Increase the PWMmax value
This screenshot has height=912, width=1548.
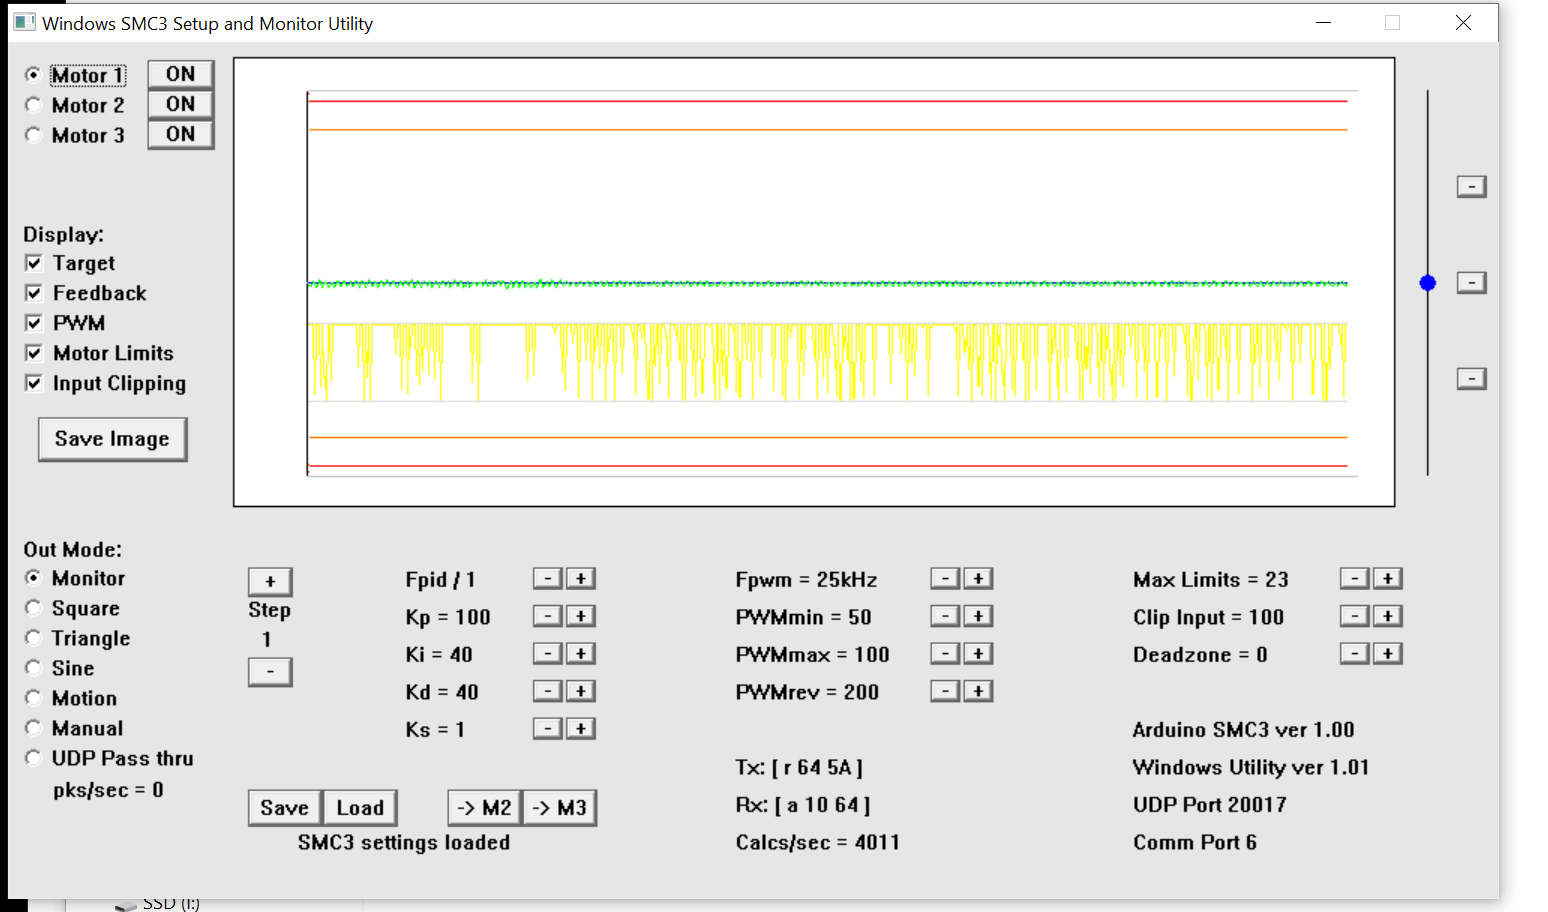pyautogui.click(x=978, y=654)
